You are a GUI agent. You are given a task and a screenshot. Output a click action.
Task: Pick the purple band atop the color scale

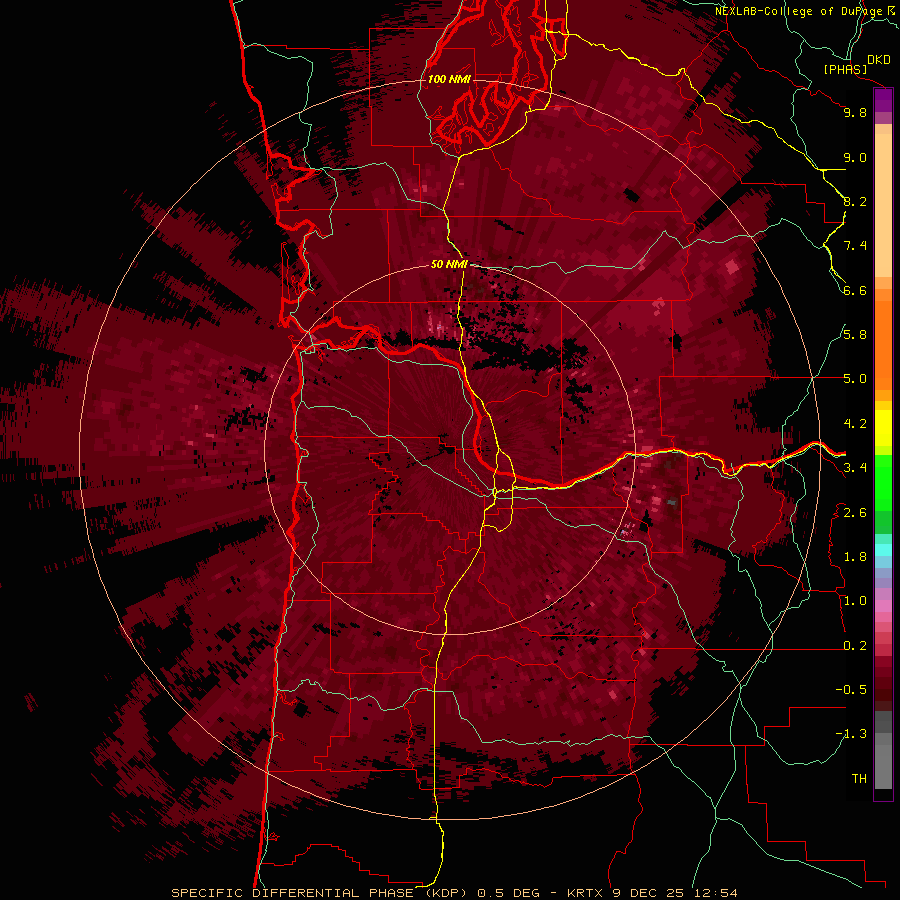(x=883, y=100)
